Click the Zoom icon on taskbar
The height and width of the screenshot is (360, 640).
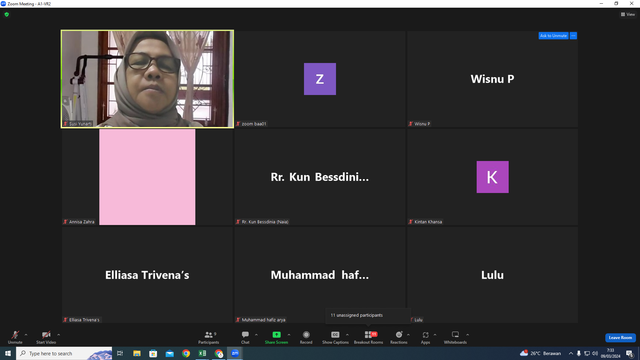235,353
